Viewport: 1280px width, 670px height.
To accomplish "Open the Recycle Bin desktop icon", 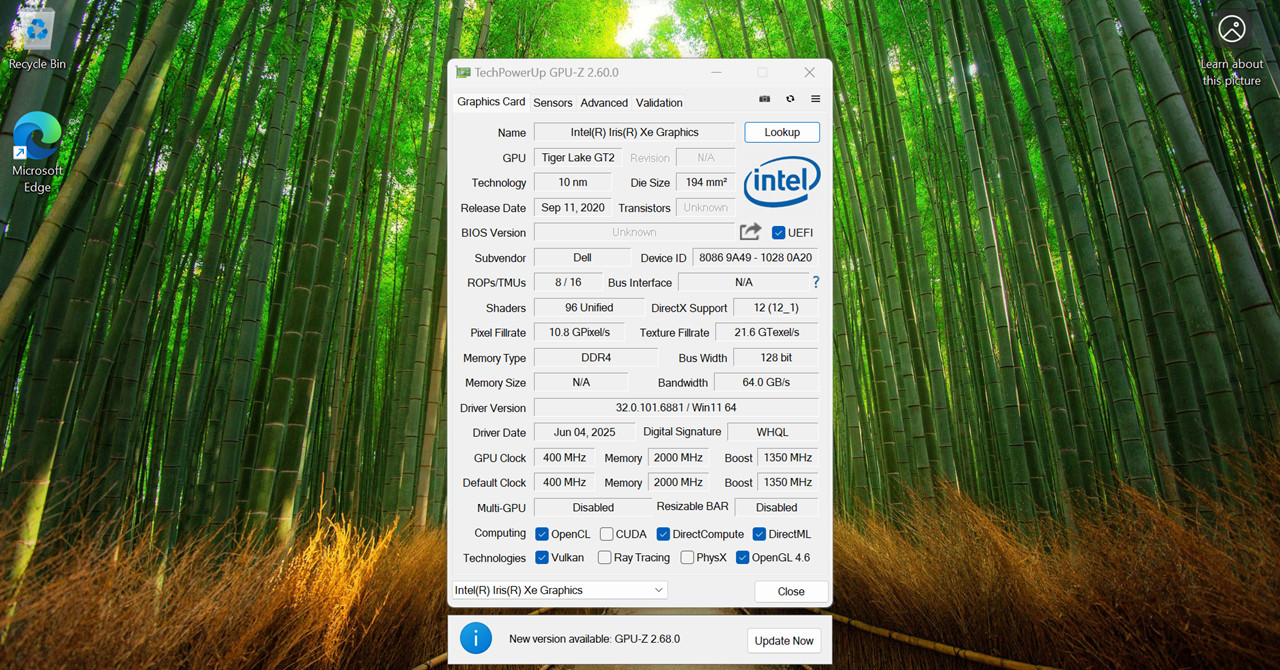I will [x=37, y=40].
